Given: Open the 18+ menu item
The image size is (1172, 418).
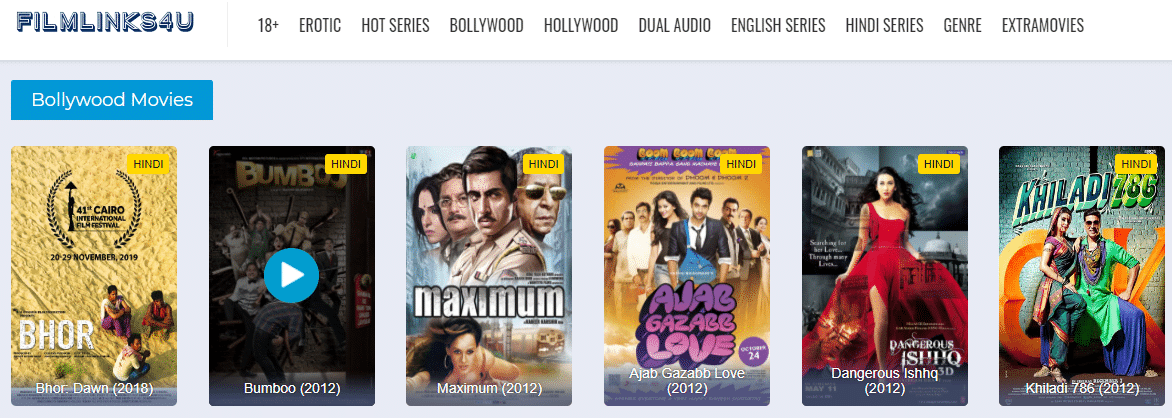Looking at the screenshot, I should [x=268, y=25].
